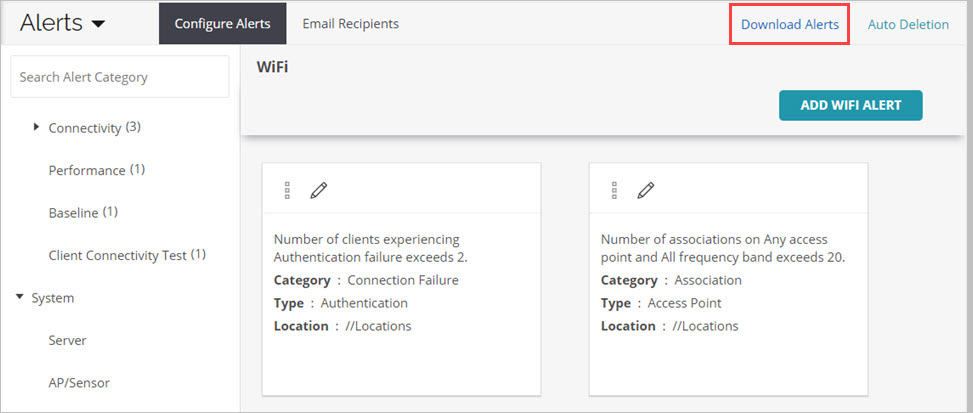This screenshot has height=413, width=973.
Task: Select the Baseline alert category
Action: pos(73,213)
